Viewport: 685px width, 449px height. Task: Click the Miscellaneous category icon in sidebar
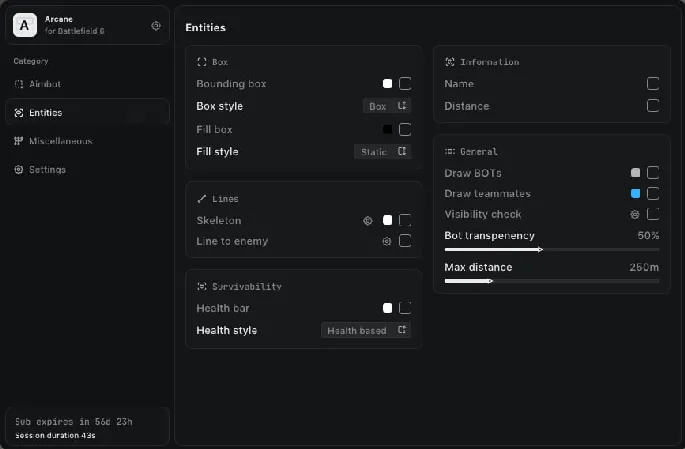tap(18, 141)
